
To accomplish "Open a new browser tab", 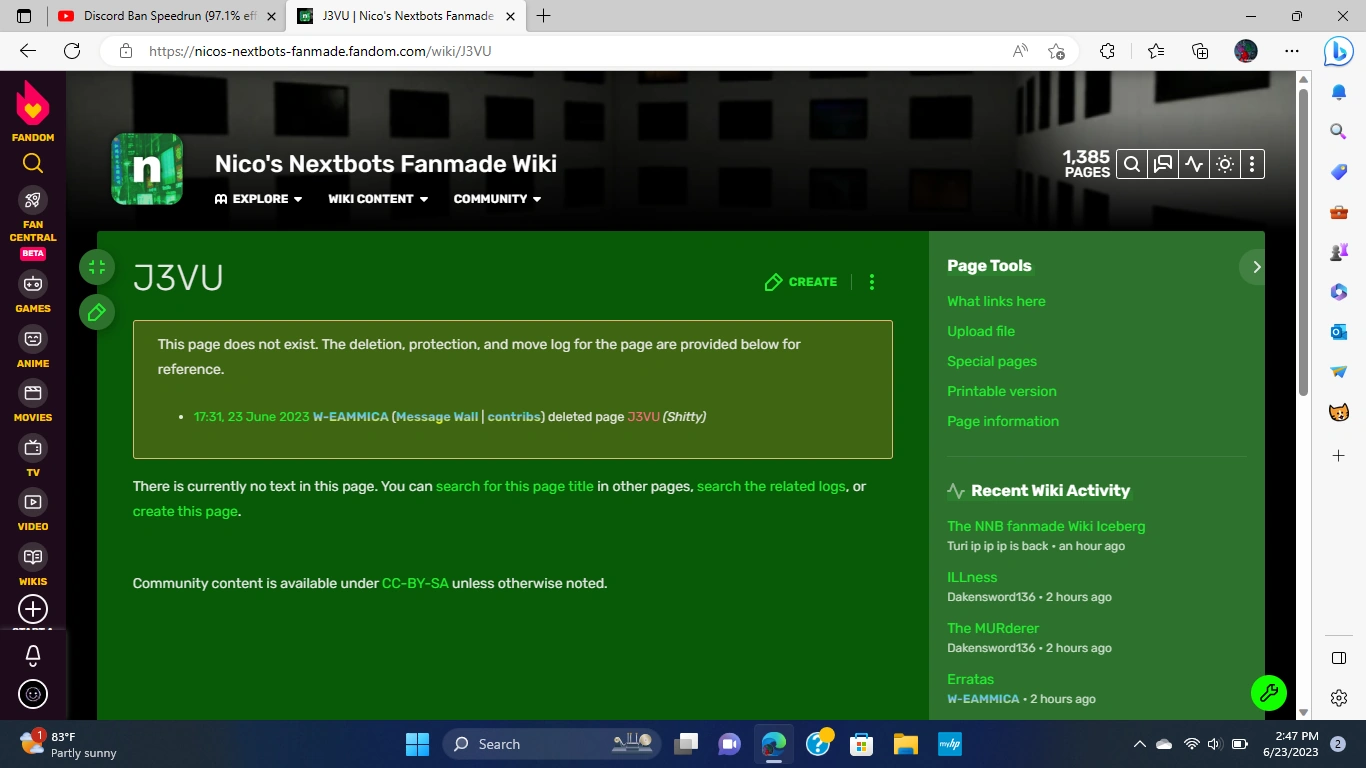I will pos(544,16).
